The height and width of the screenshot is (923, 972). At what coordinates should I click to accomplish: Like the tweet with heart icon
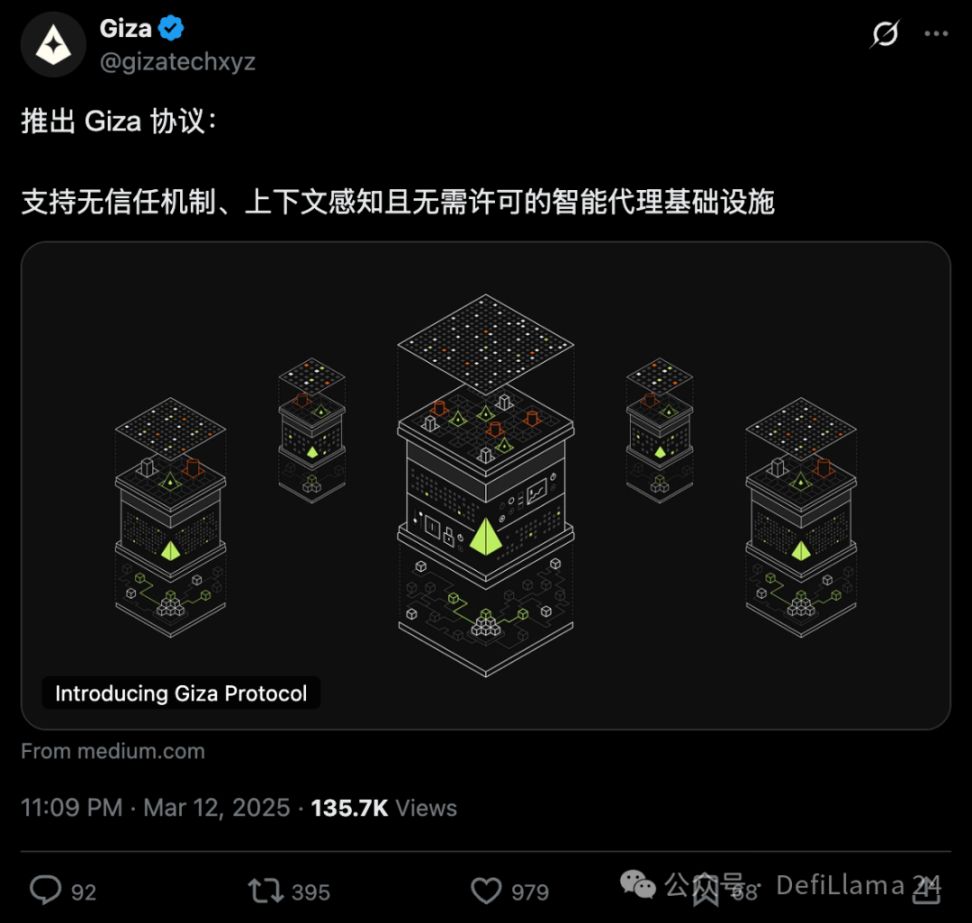[x=486, y=891]
